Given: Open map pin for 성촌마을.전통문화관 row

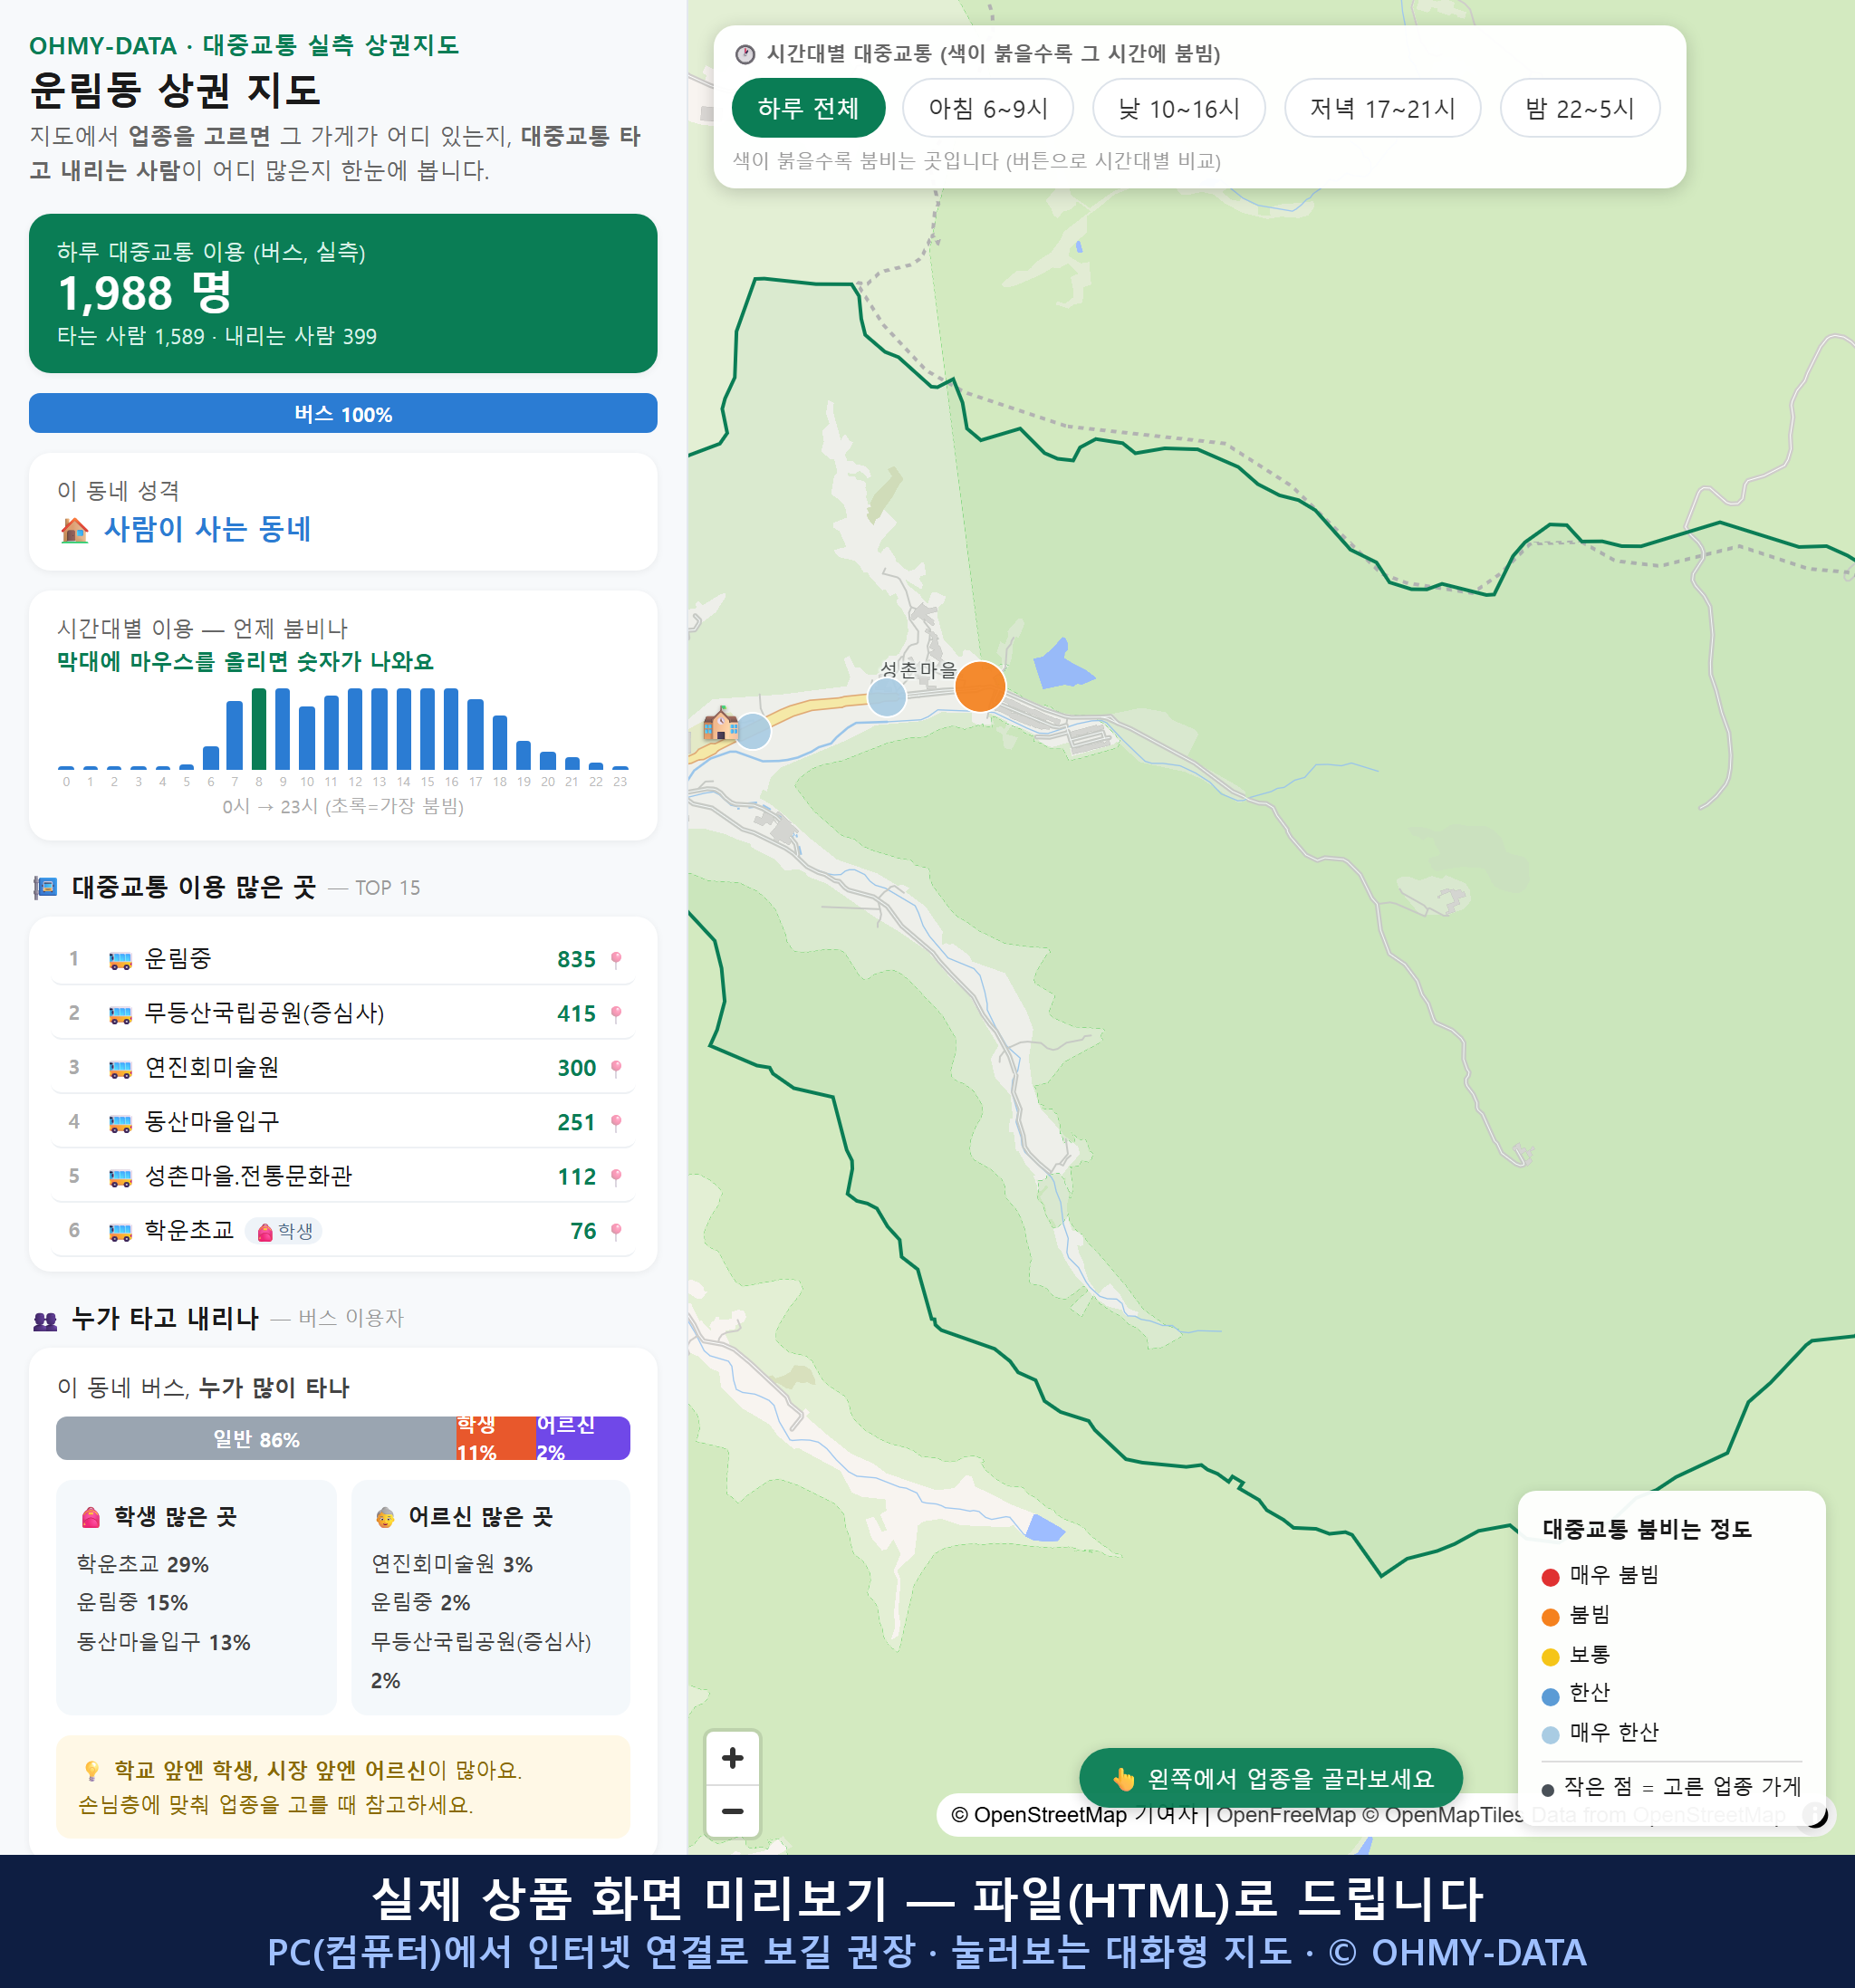Looking at the screenshot, I should (x=616, y=1176).
